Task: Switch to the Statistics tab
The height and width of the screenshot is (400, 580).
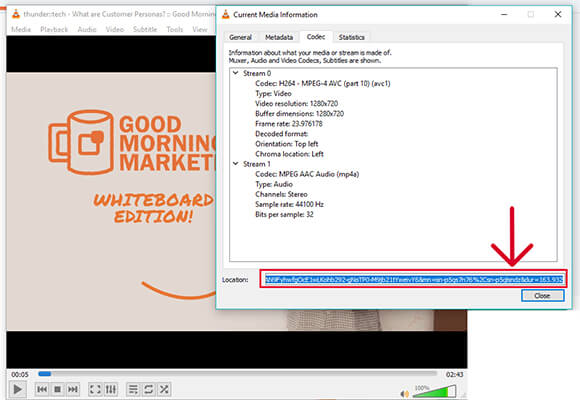Action: (351, 37)
